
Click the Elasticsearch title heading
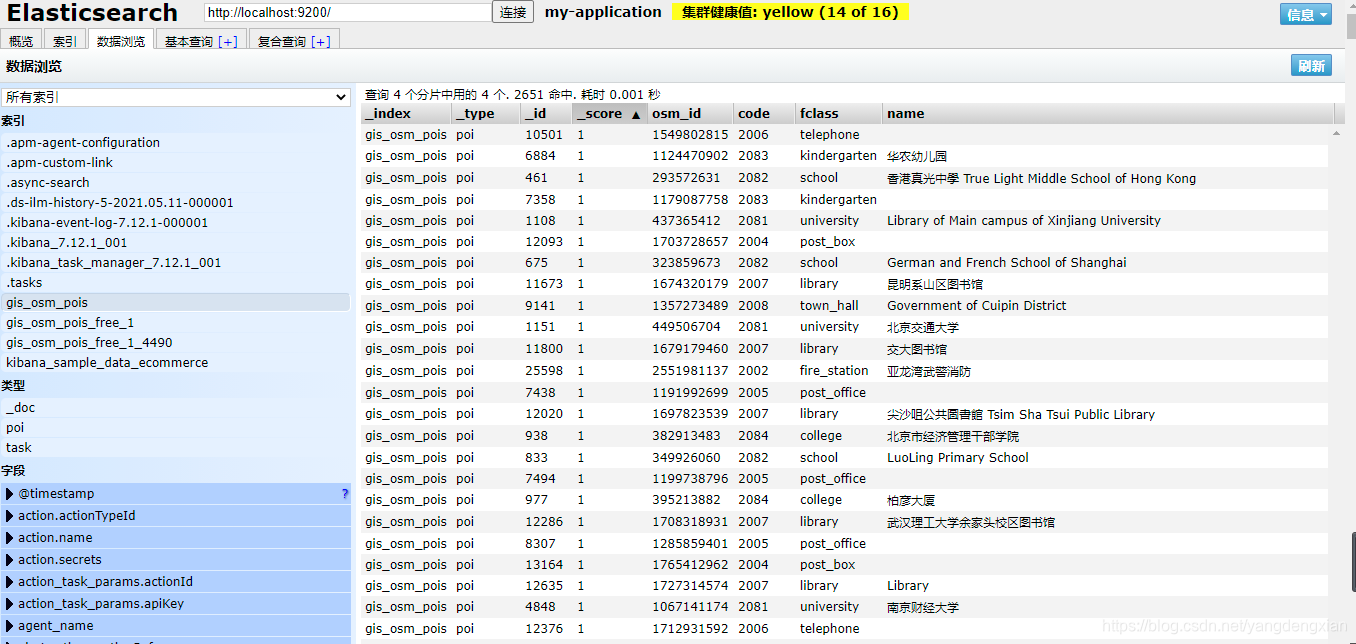click(92, 13)
